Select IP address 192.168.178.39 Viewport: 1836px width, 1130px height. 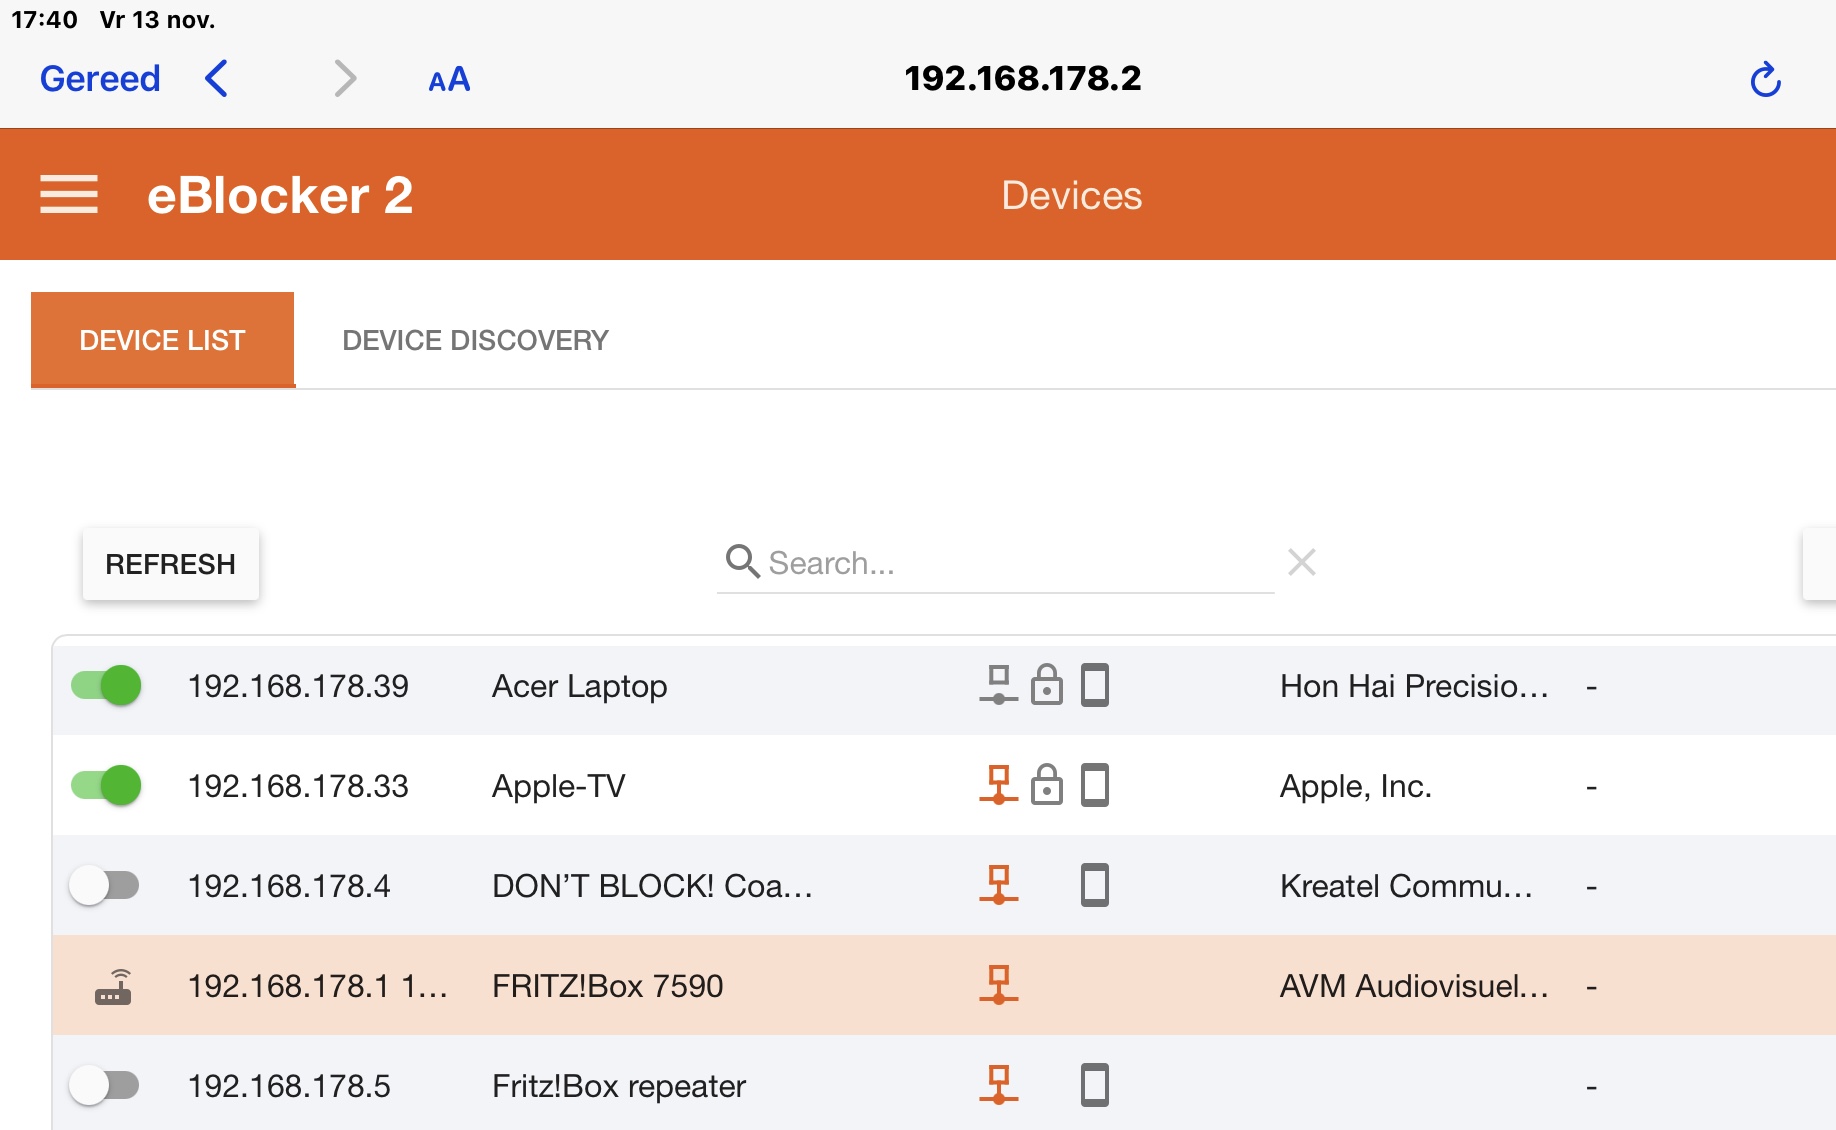tap(298, 686)
